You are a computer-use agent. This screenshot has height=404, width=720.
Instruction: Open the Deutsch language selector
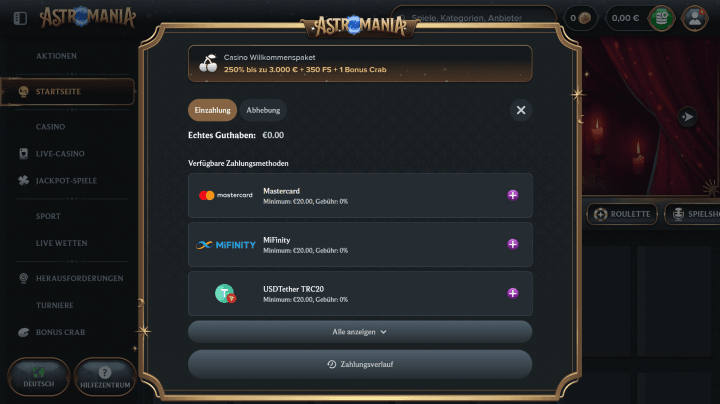tap(39, 377)
